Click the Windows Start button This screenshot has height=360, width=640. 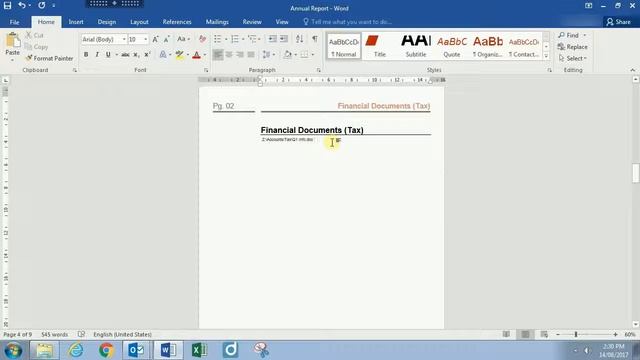(13, 350)
